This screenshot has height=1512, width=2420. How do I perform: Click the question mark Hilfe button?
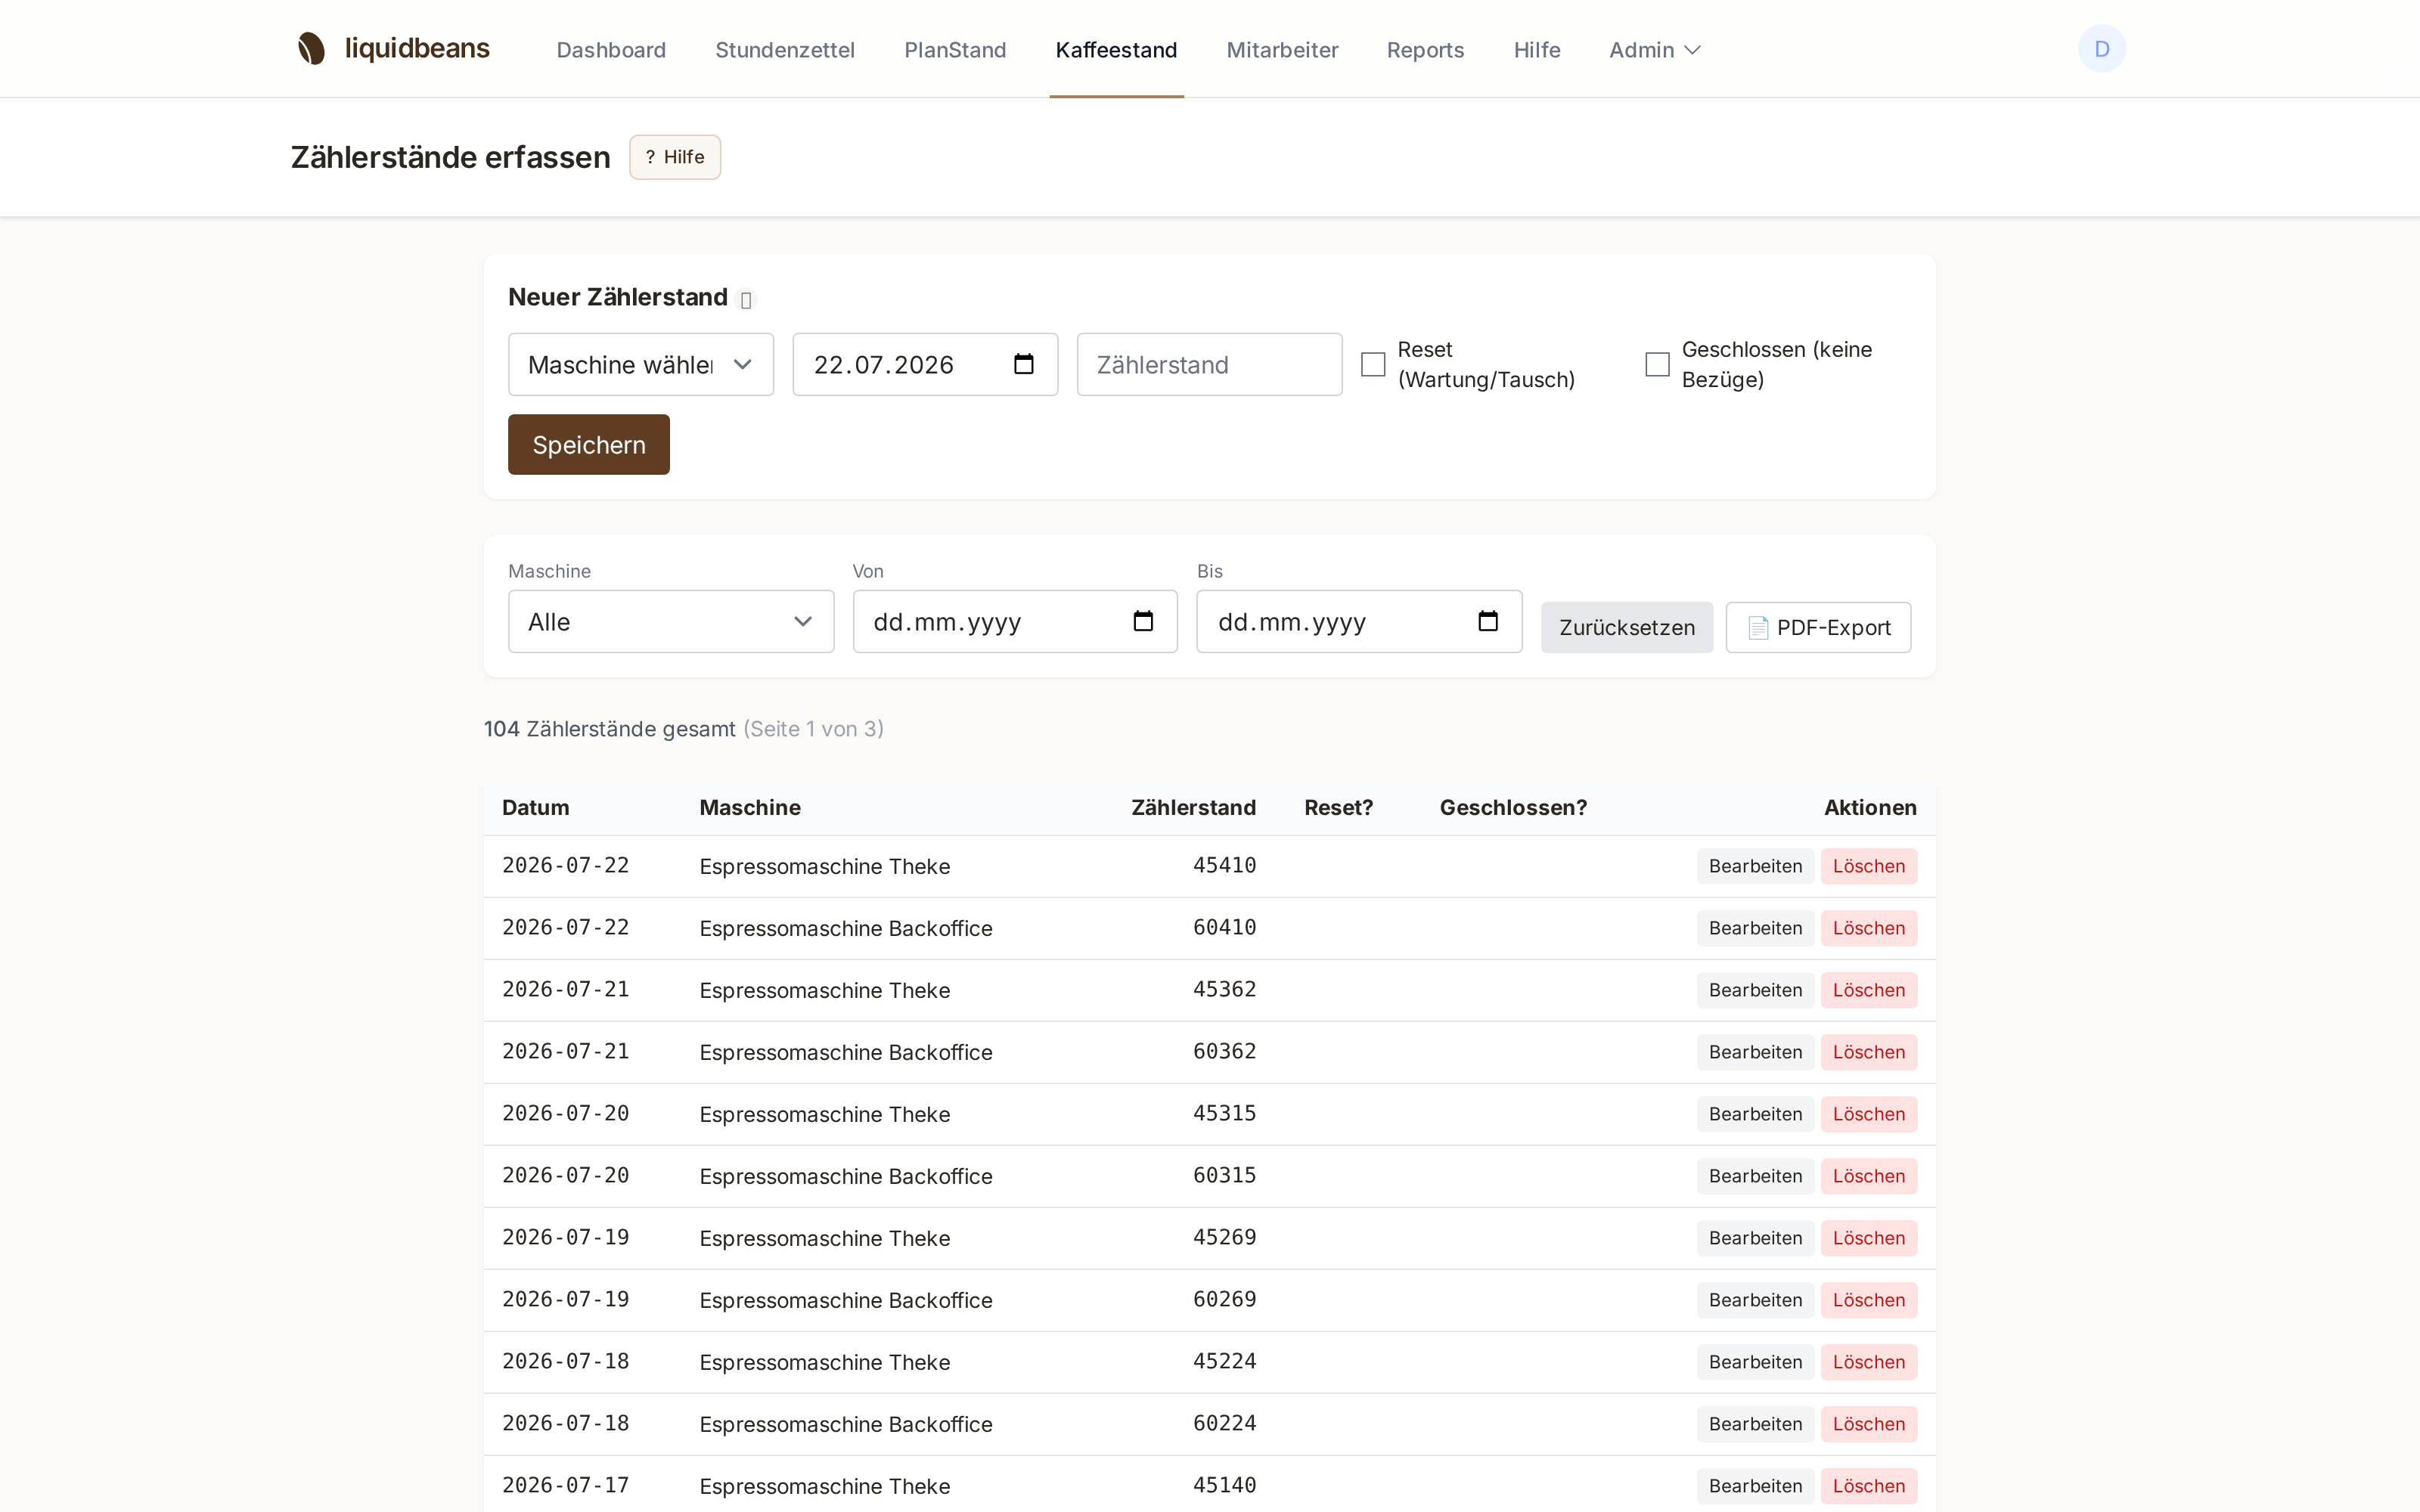pos(675,157)
